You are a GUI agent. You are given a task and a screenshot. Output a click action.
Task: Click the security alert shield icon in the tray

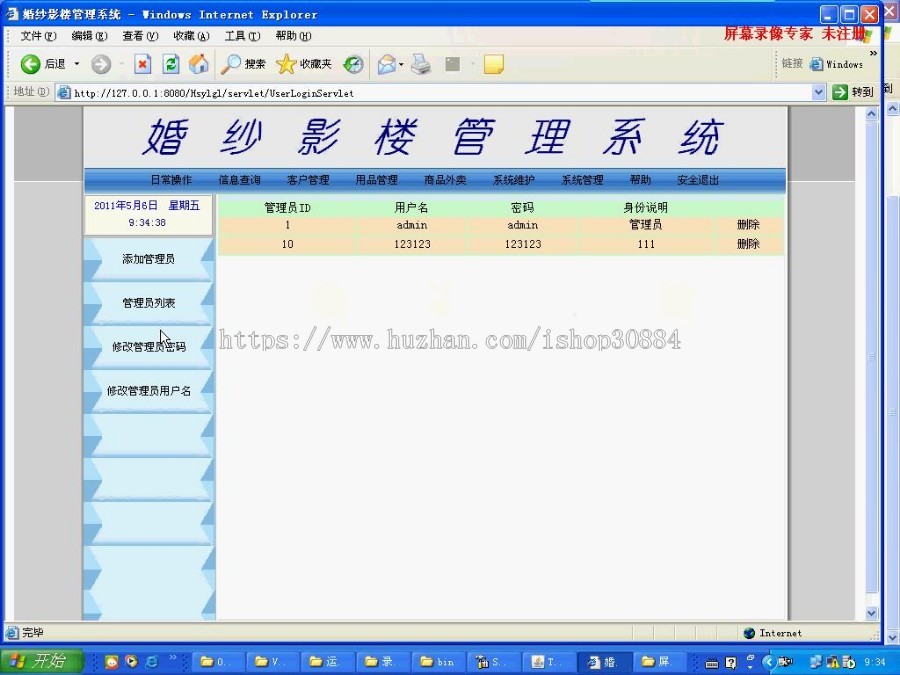point(832,662)
